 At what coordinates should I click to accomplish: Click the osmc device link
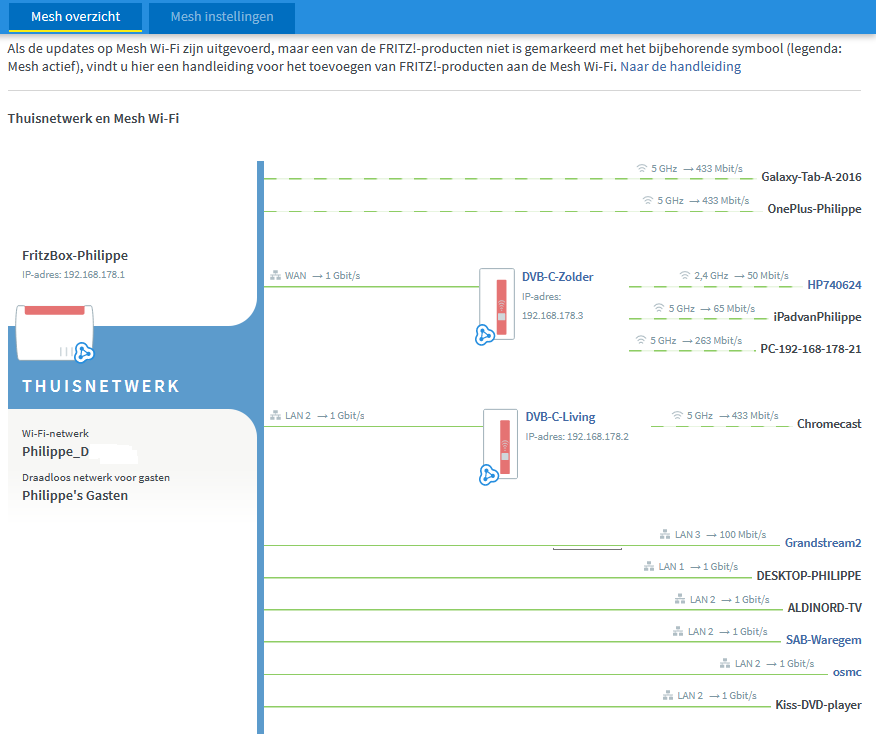coord(846,672)
